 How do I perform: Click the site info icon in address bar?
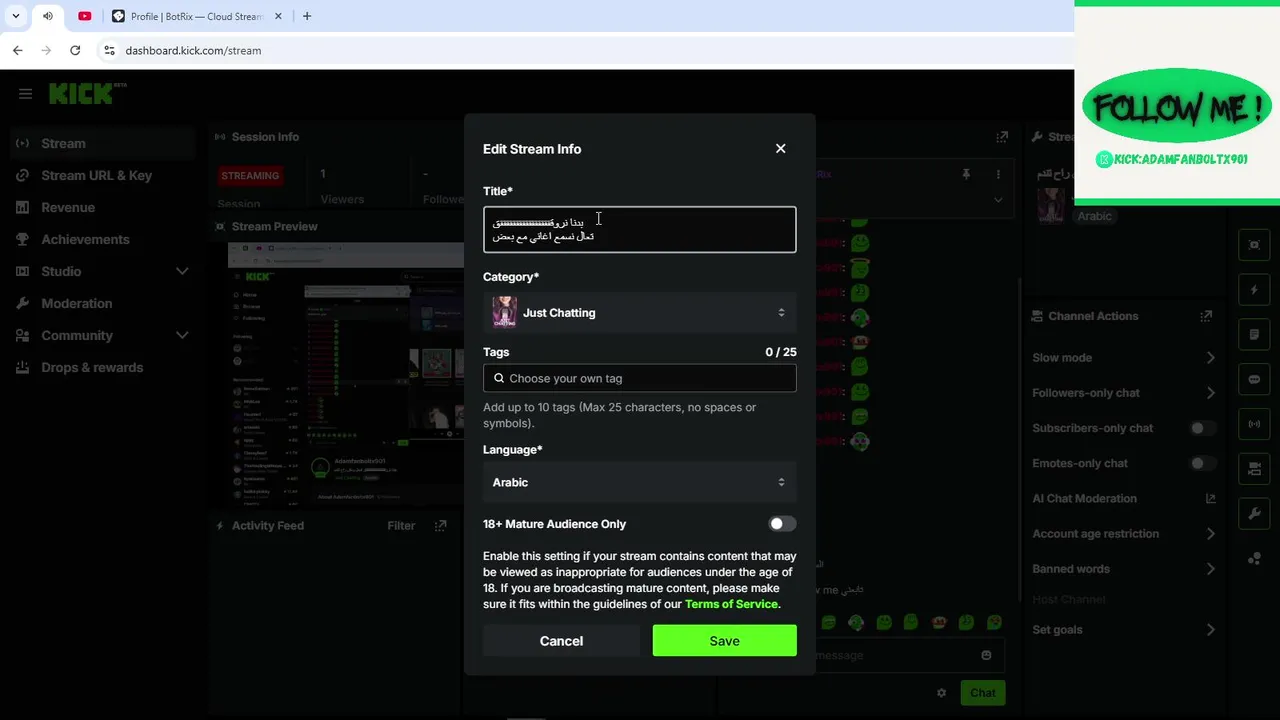click(110, 50)
